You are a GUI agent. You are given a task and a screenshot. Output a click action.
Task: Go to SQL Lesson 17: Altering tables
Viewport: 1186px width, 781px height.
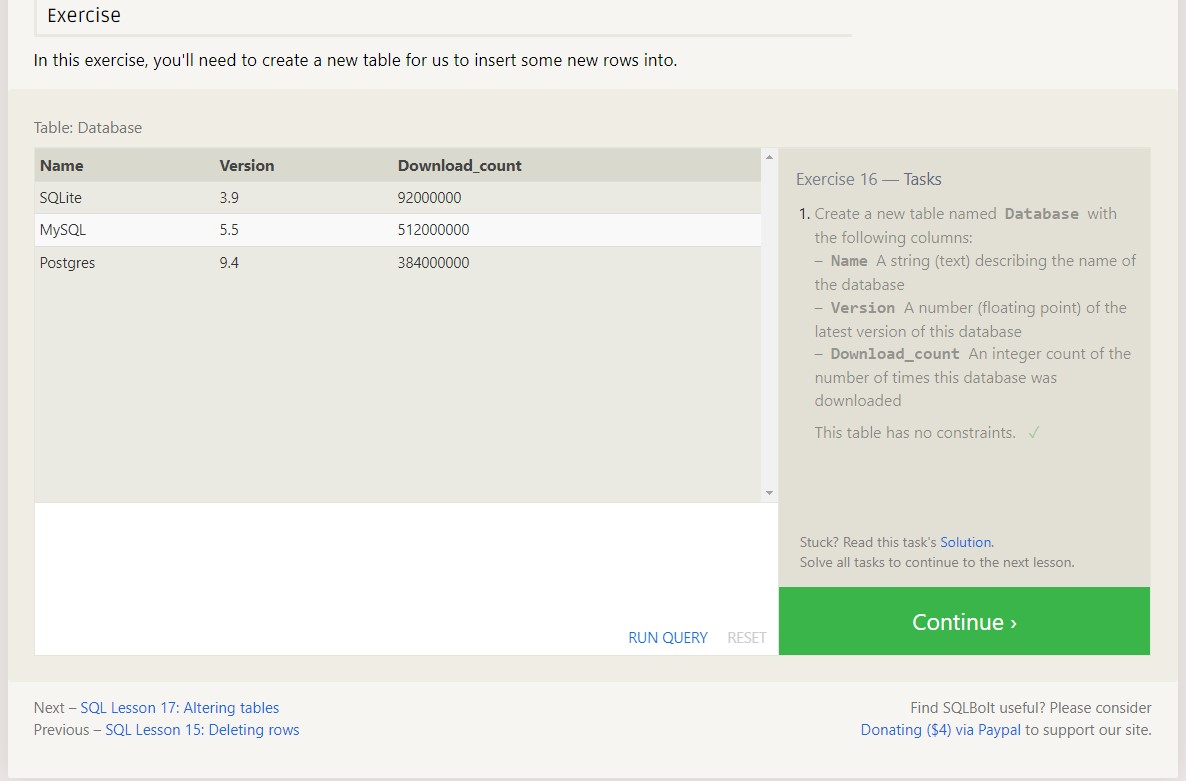[x=179, y=708]
